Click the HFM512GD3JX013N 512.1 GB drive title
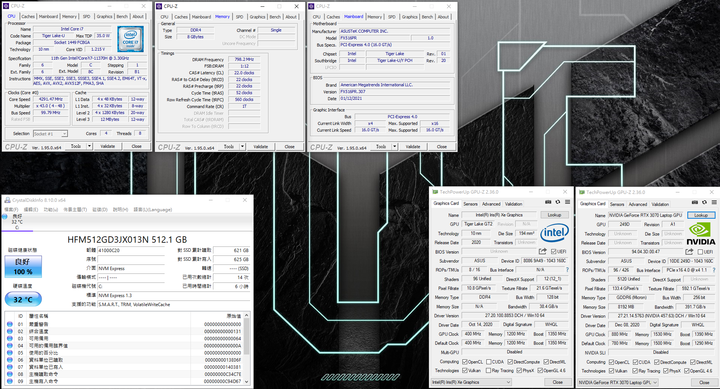Viewport: 720px width, 389px height. 127,239
